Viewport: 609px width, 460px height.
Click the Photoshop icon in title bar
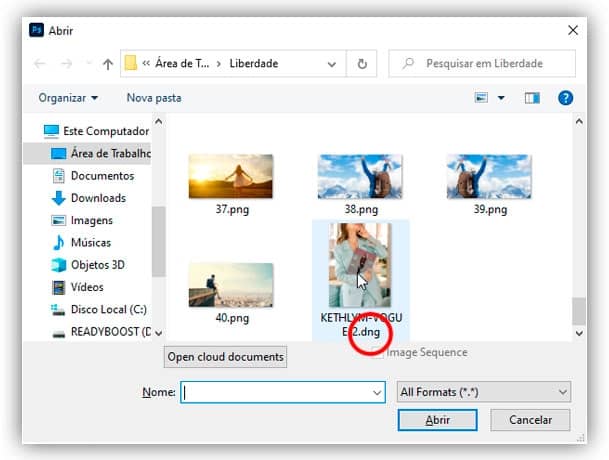pyautogui.click(x=37, y=30)
